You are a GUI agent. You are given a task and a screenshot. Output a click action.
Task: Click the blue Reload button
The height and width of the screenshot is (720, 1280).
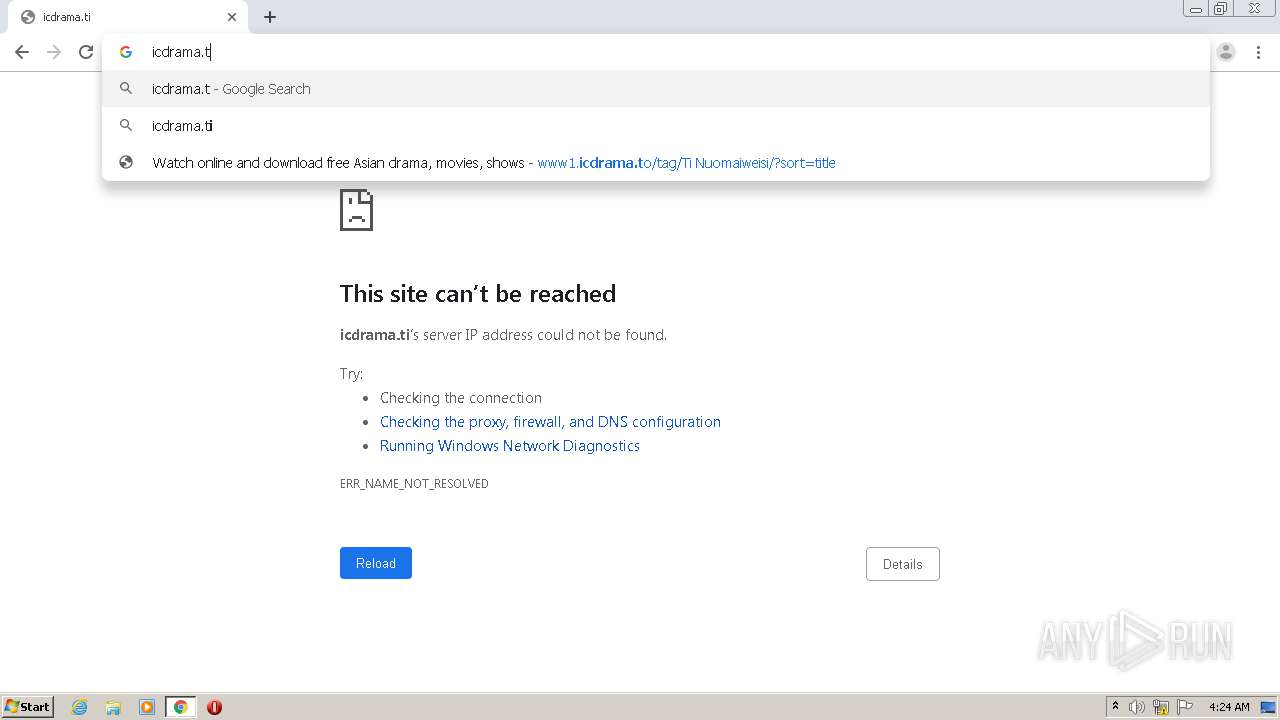(376, 563)
